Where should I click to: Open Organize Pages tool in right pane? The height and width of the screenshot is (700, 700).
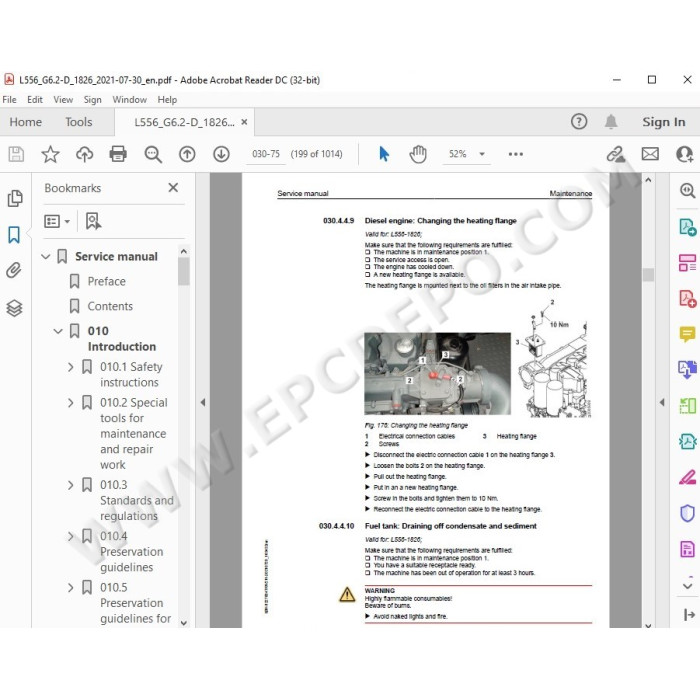[688, 406]
